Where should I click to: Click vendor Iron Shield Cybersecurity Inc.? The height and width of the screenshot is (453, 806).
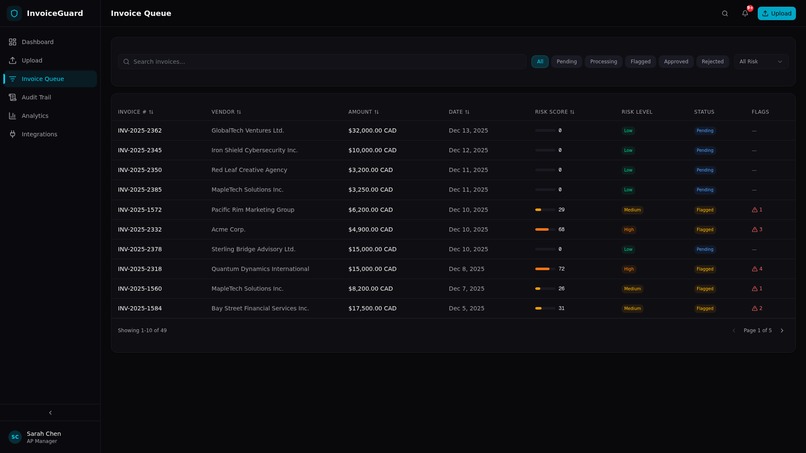click(x=254, y=150)
